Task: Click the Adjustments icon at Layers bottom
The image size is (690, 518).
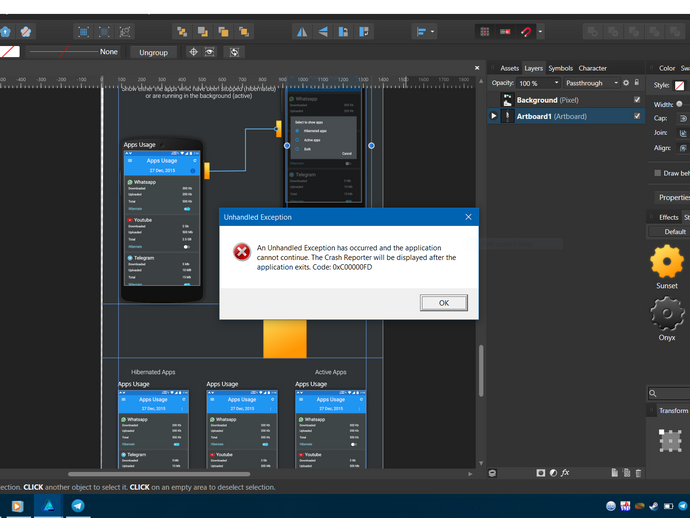Action: click(x=553, y=473)
